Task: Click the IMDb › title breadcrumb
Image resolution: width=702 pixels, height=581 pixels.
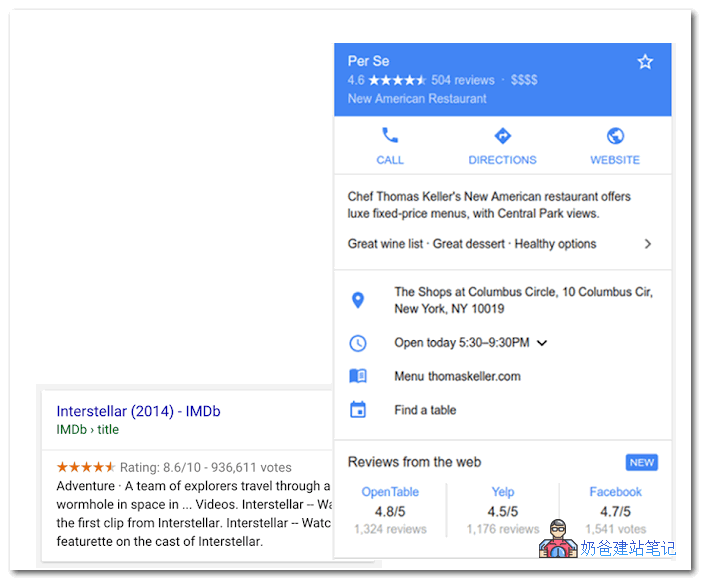Action: point(88,429)
